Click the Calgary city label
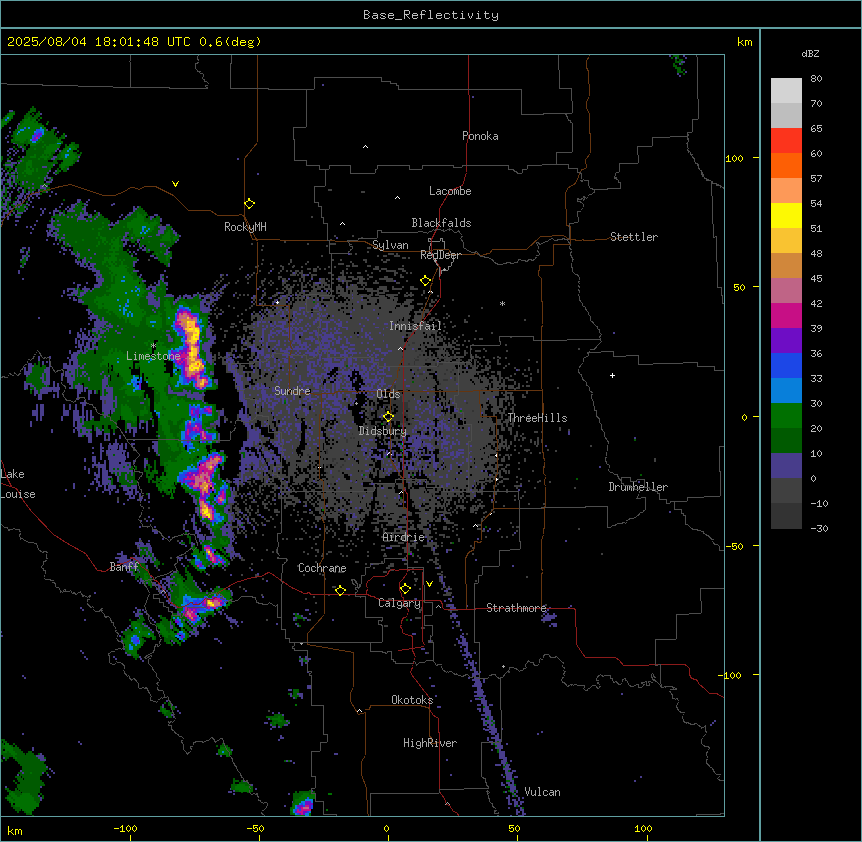Screen dimensions: 862x842 point(400,603)
